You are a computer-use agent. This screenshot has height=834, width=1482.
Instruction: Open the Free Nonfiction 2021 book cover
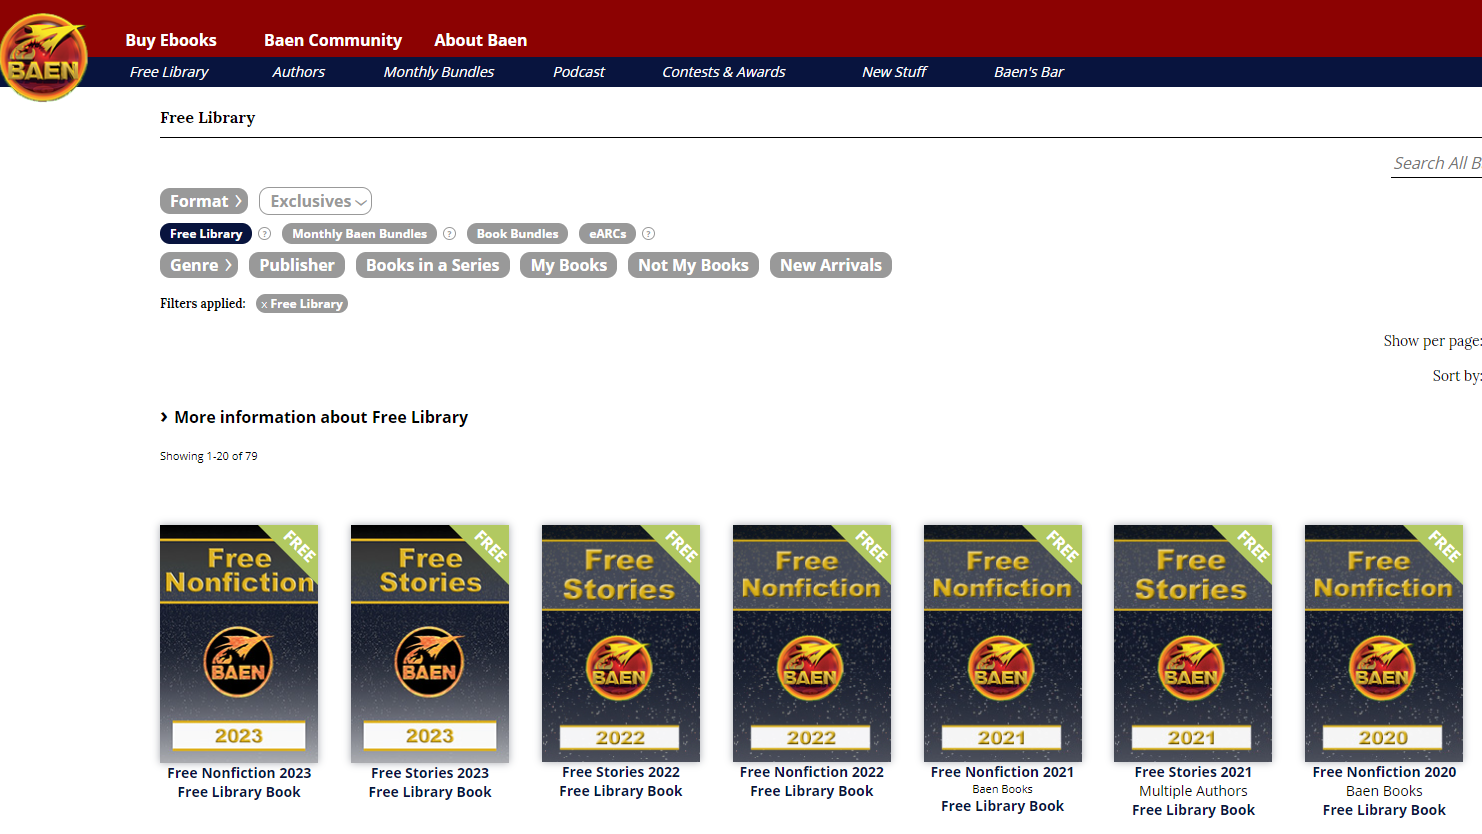(1003, 643)
